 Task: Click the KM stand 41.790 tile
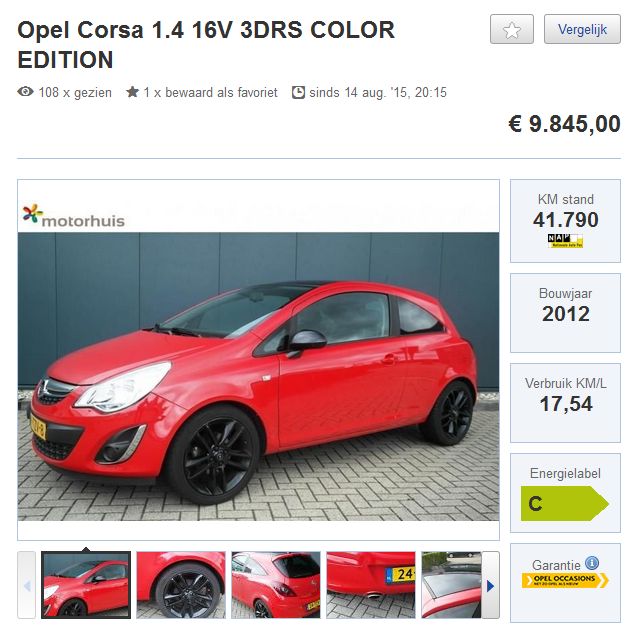point(565,221)
